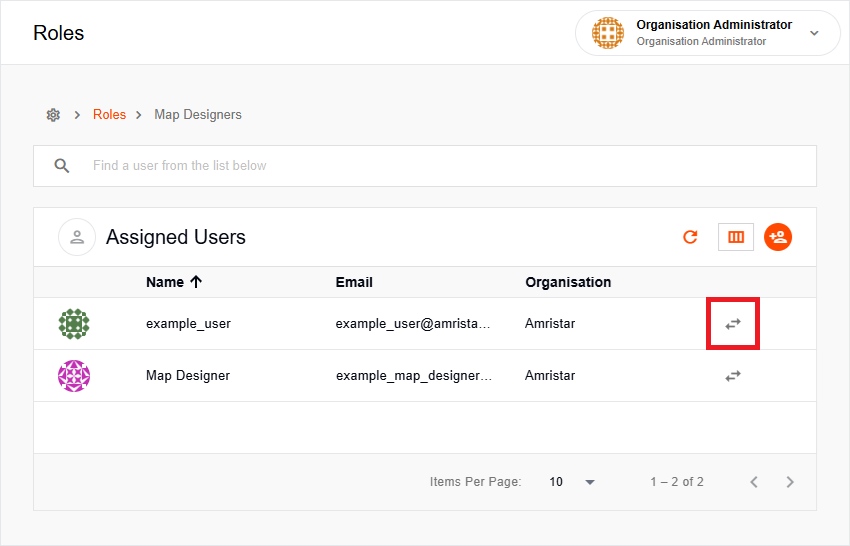This screenshot has width=850, height=546.
Task: Click the Items Per Page label
Action: 475,482
